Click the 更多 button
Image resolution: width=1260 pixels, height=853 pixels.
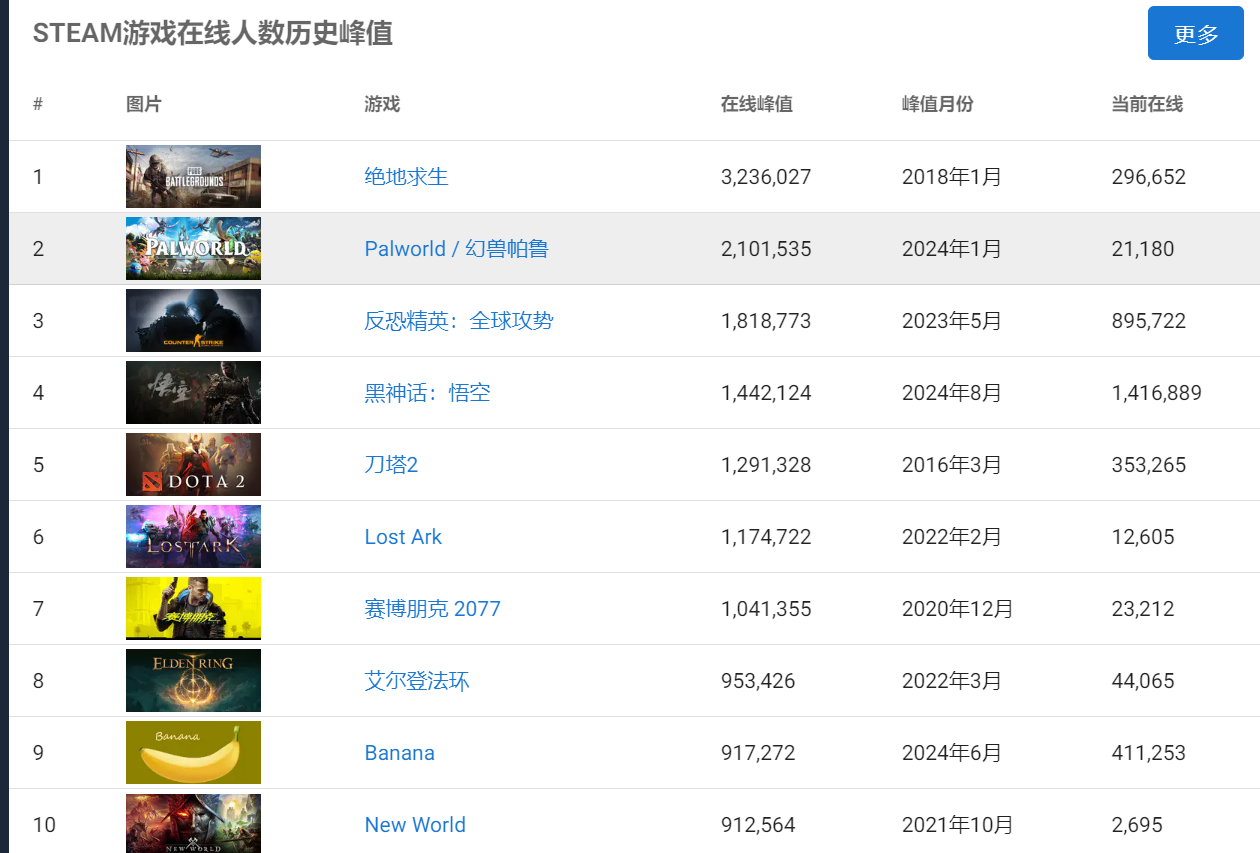tap(1196, 33)
